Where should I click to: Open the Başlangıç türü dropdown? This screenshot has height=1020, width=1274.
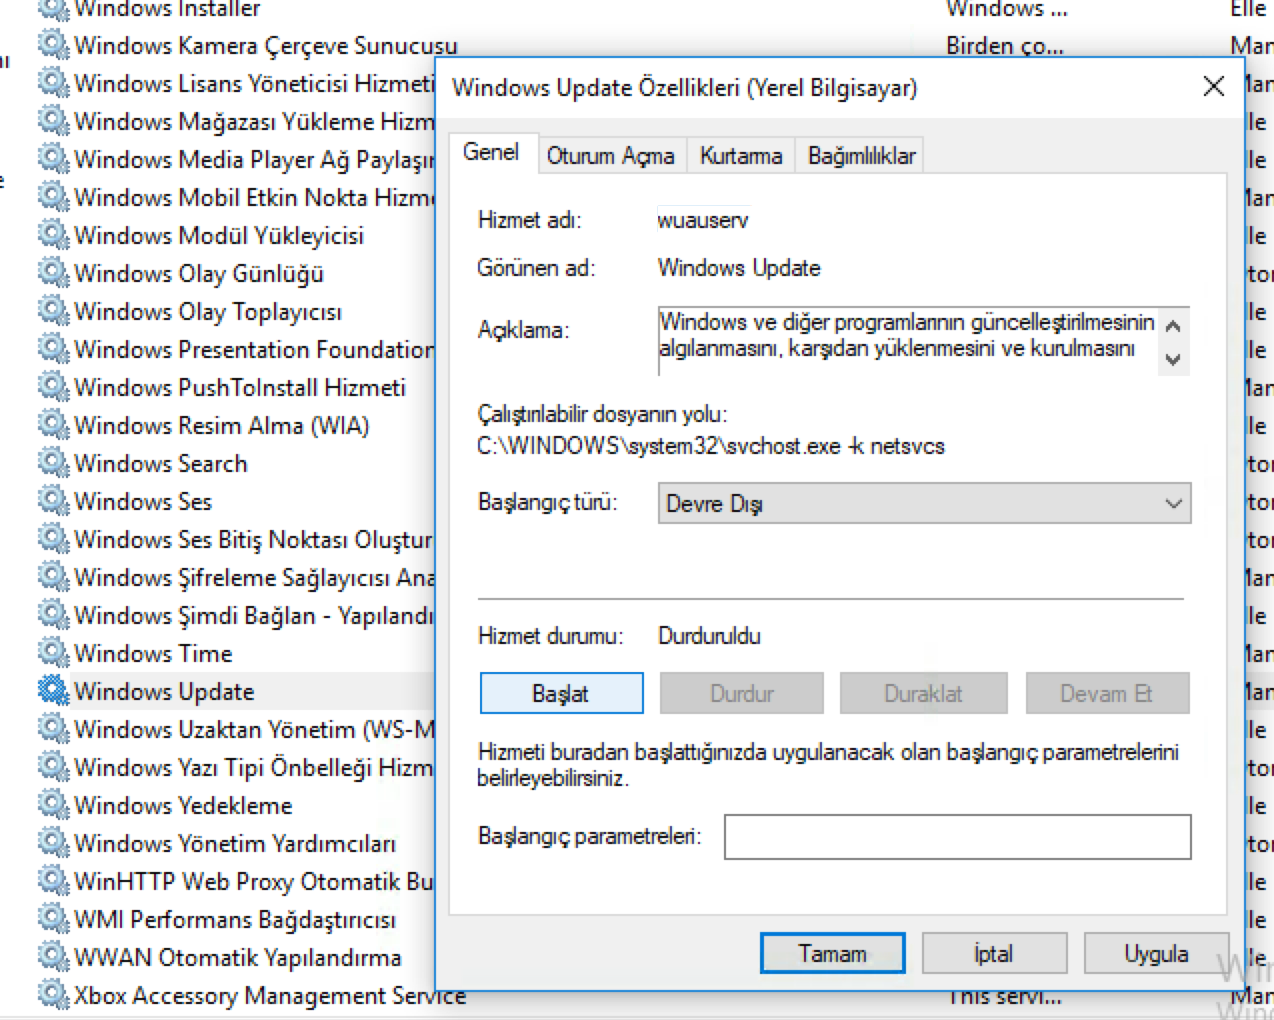click(924, 504)
